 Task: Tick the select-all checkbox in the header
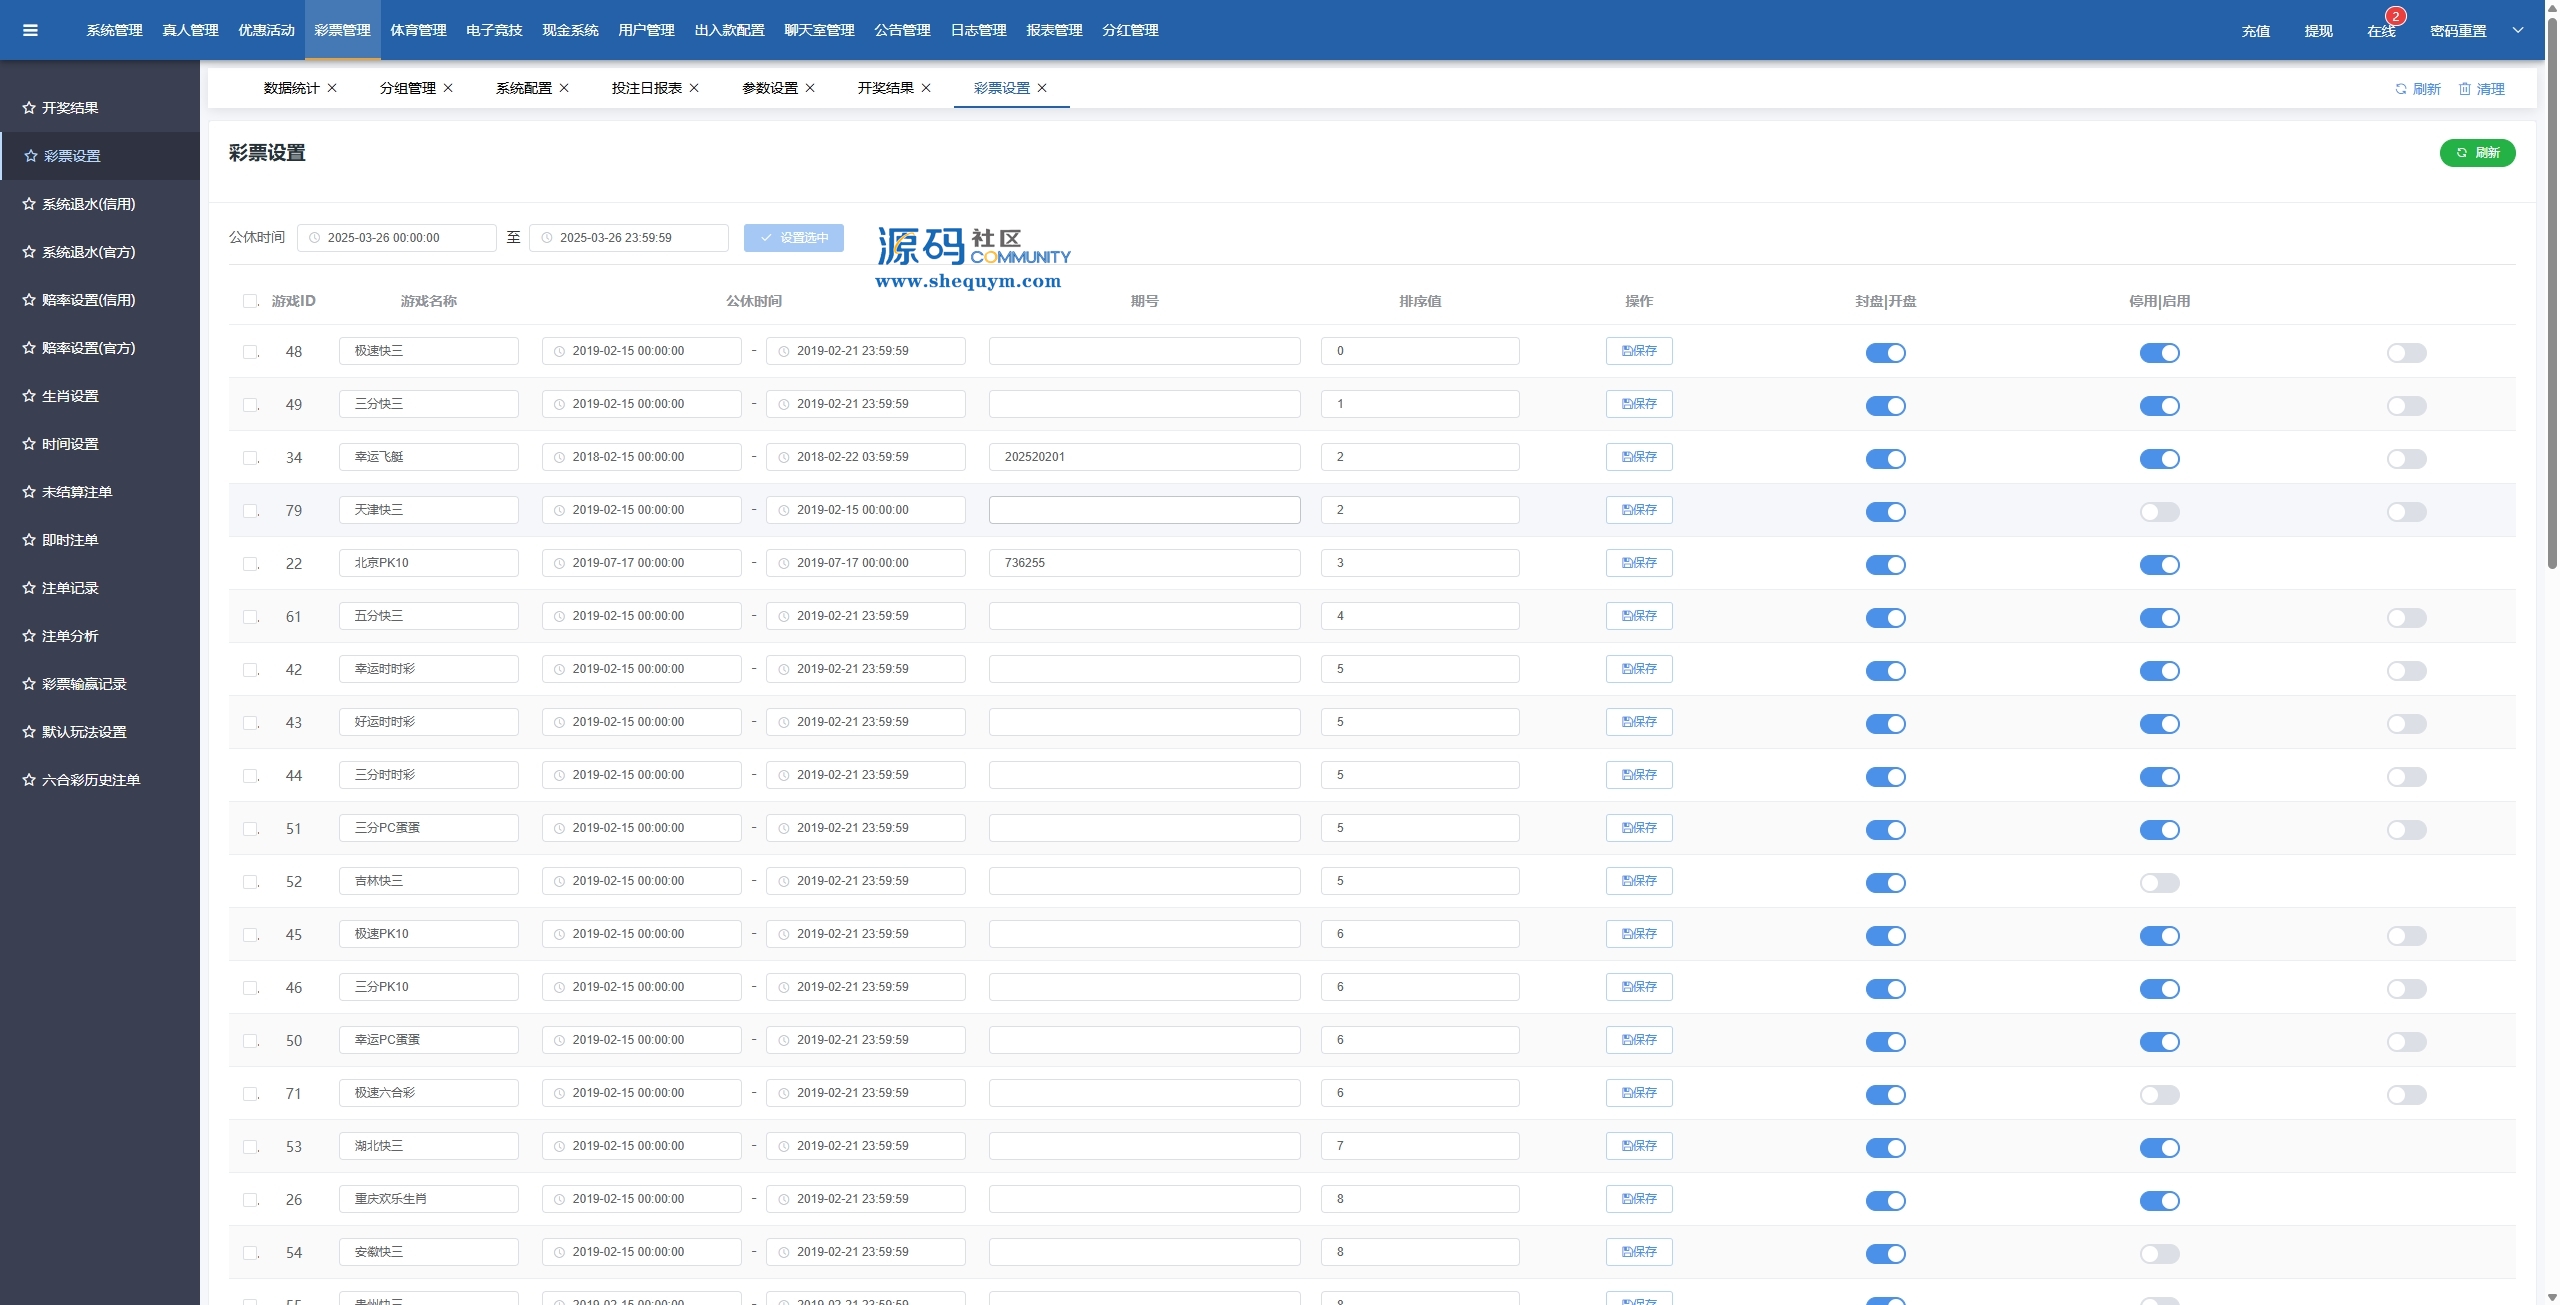(x=250, y=301)
